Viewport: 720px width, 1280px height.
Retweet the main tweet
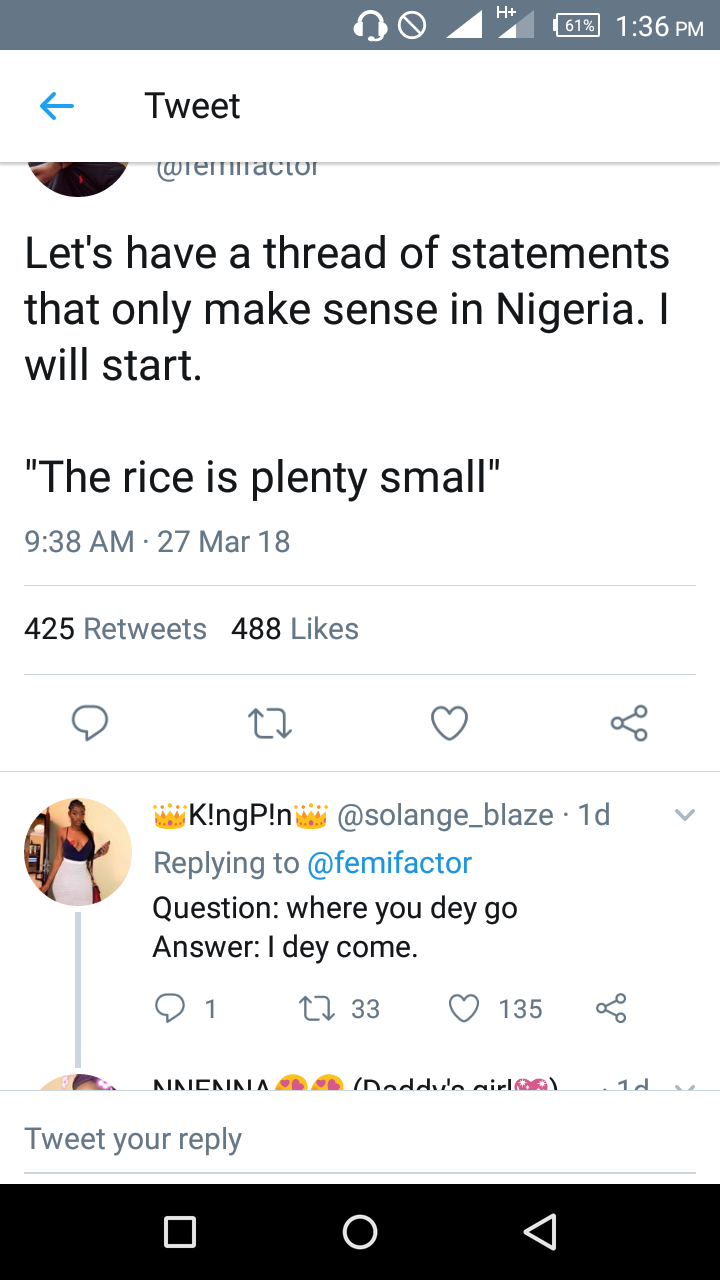269,723
